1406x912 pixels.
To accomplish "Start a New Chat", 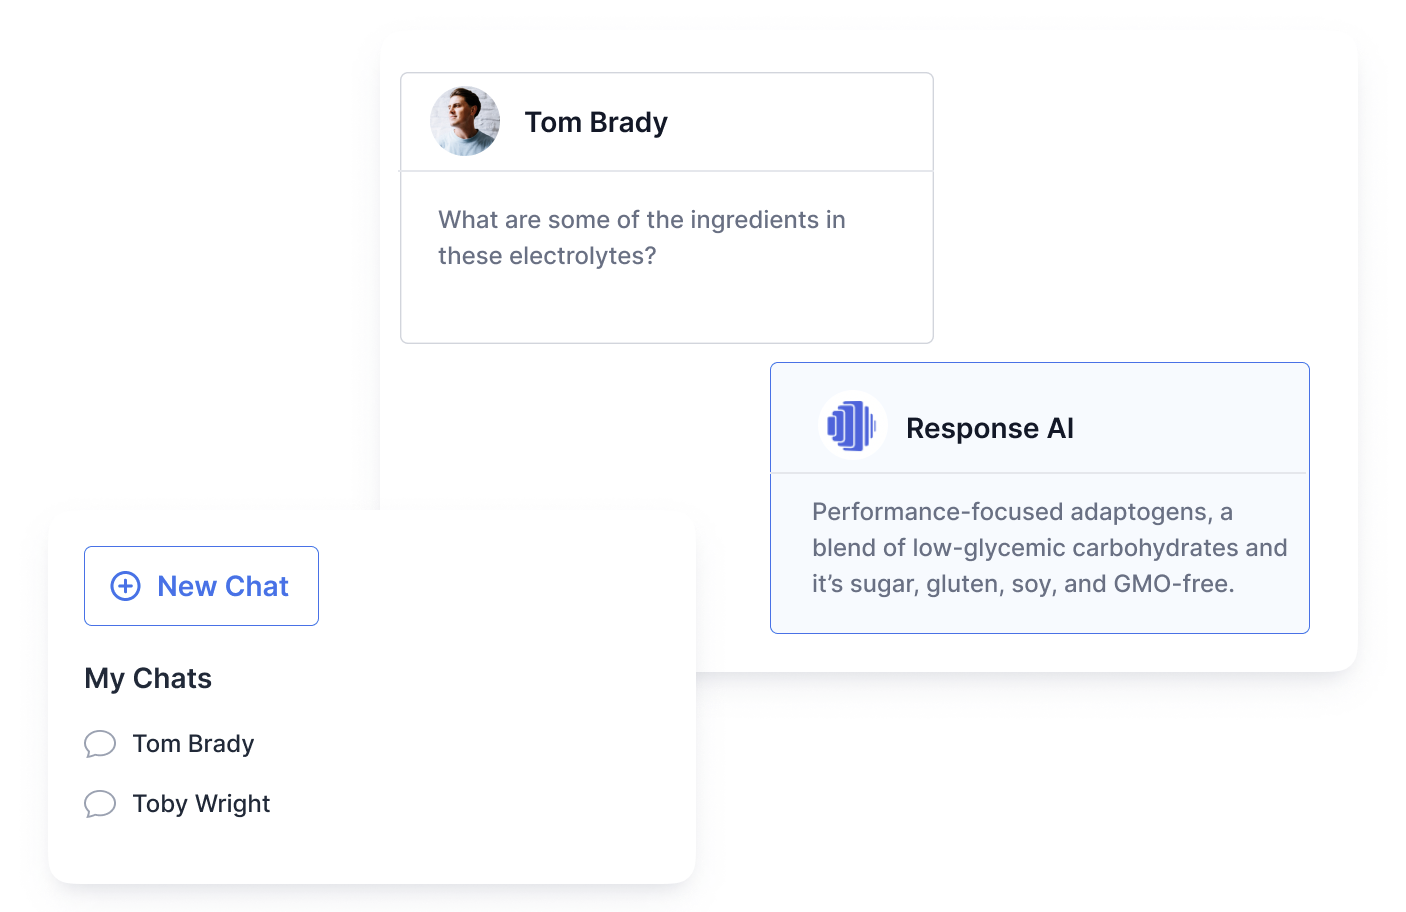I will tap(201, 586).
